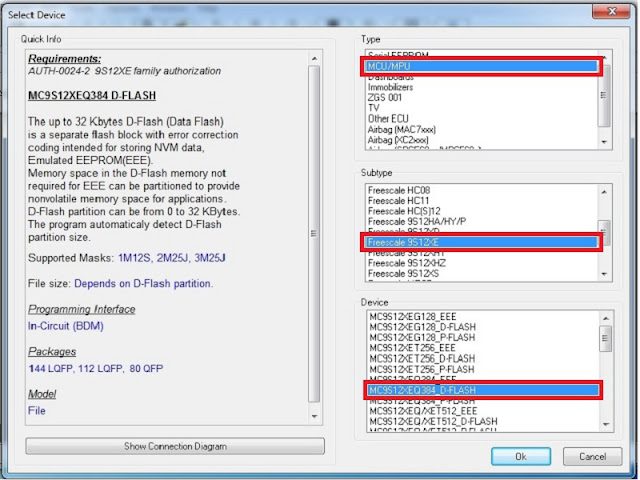This screenshot has height=480, width=640.
Task: Dismiss the dialog with Cancel
Action: (x=592, y=456)
